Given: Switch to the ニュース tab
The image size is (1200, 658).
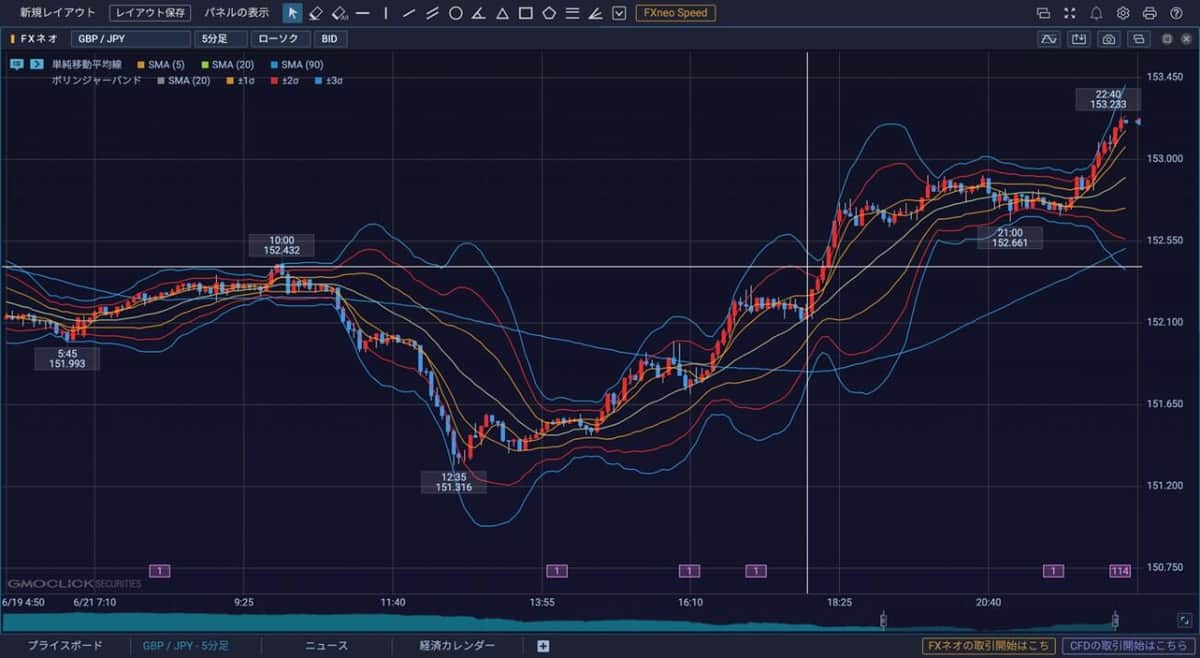Looking at the screenshot, I should click(326, 646).
